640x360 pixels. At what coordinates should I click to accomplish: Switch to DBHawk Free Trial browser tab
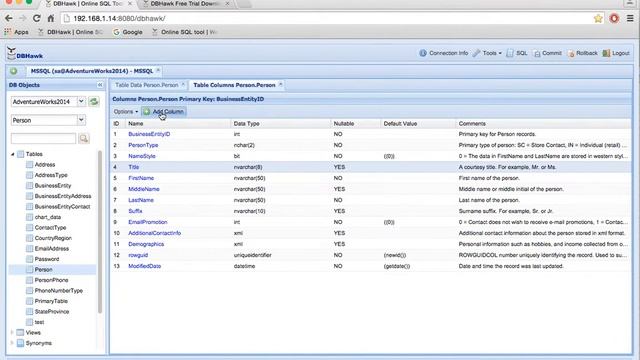pos(186,4)
